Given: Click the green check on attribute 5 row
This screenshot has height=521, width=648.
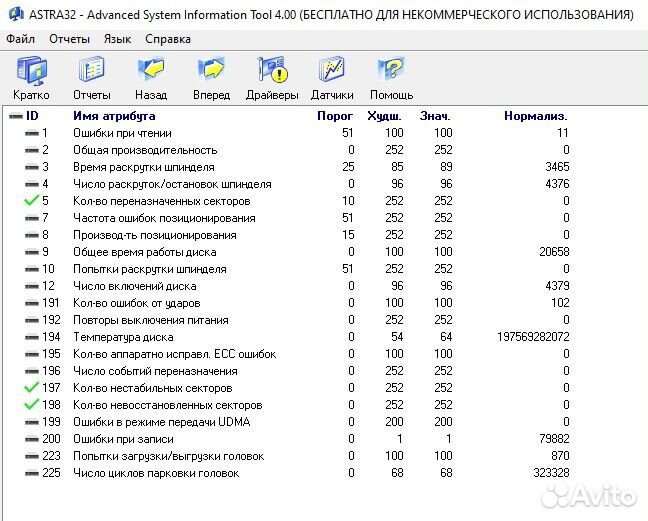Looking at the screenshot, I should pos(31,201).
